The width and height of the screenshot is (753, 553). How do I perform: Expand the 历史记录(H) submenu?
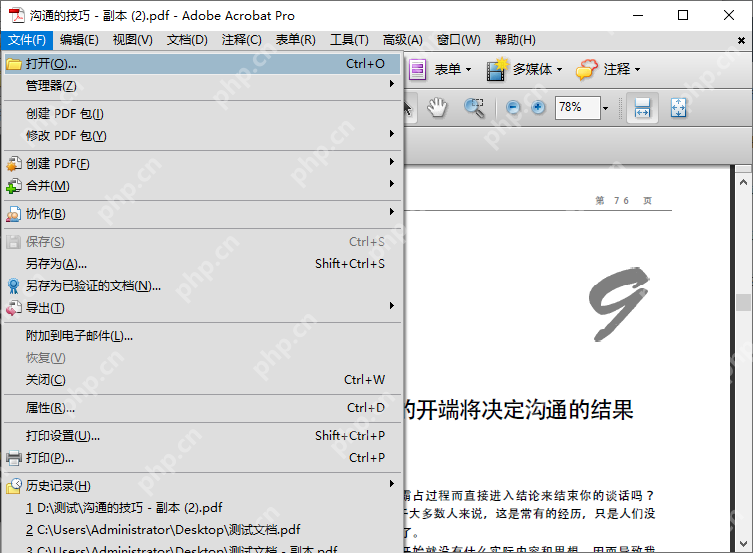point(202,485)
